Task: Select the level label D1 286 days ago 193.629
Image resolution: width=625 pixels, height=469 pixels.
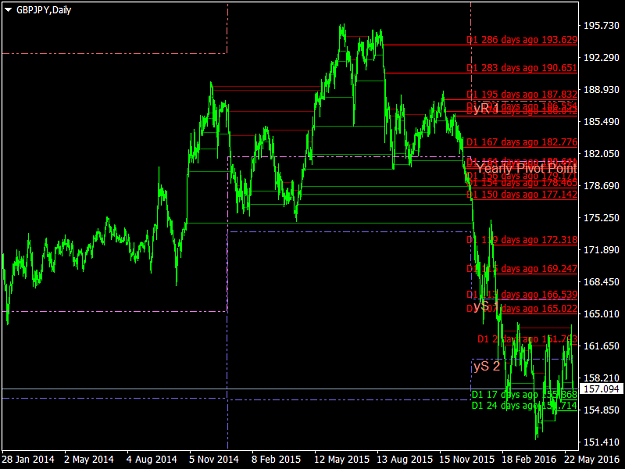Action: click(x=521, y=40)
